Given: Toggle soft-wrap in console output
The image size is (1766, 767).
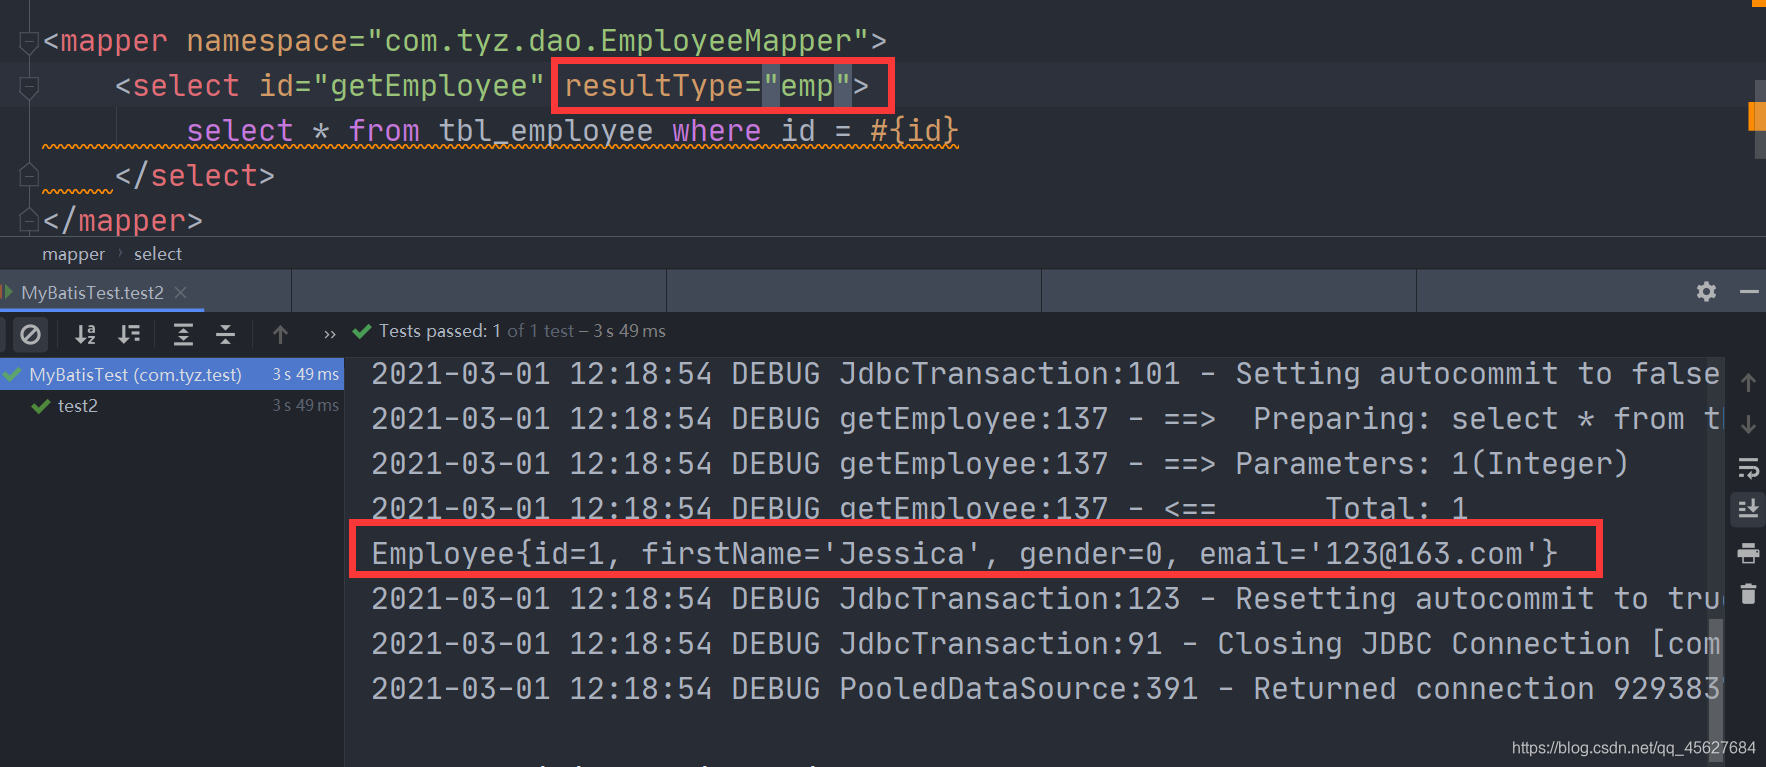Looking at the screenshot, I should coord(1748,467).
